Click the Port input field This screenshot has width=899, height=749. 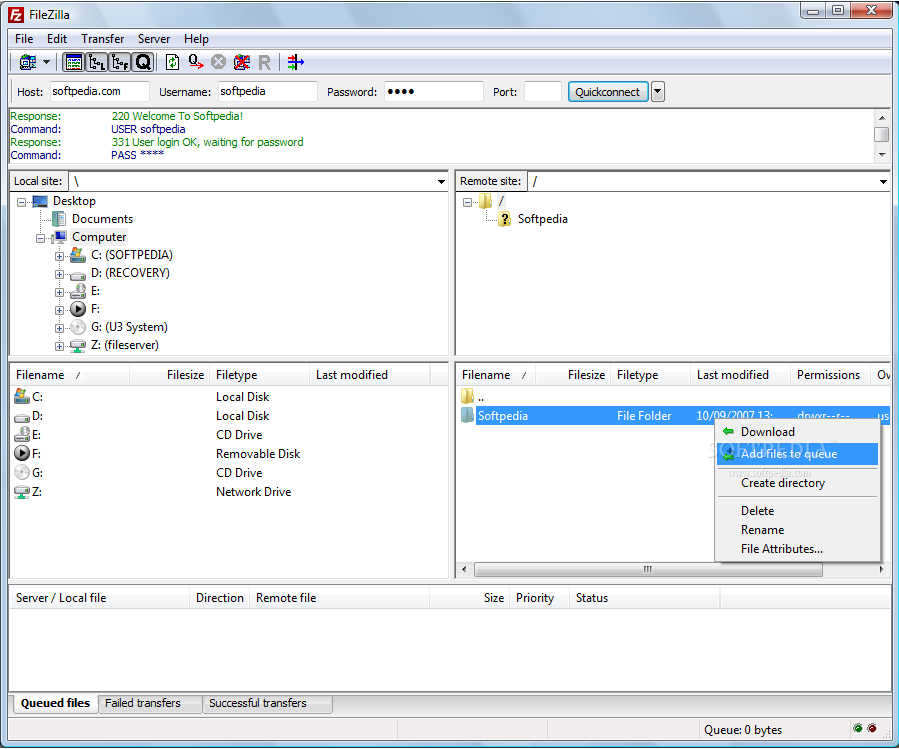(x=542, y=92)
